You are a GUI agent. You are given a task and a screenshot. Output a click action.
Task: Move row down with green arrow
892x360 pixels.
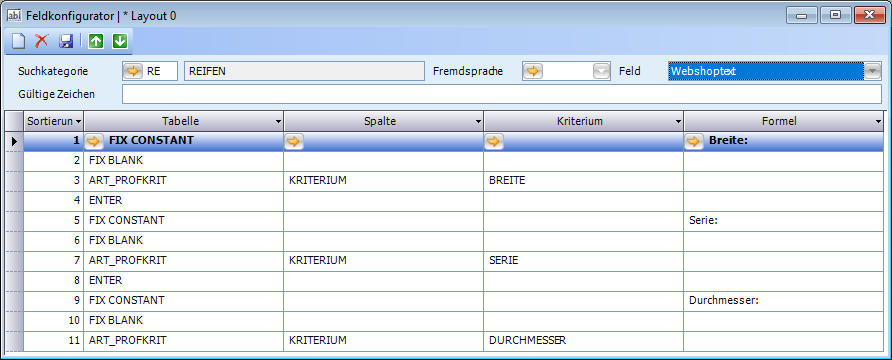[x=119, y=41]
